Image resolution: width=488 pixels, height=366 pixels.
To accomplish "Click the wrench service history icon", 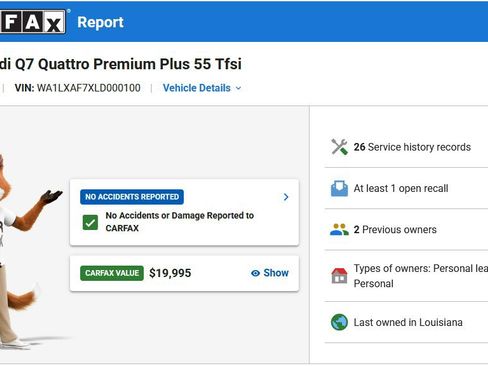I will pyautogui.click(x=339, y=147).
